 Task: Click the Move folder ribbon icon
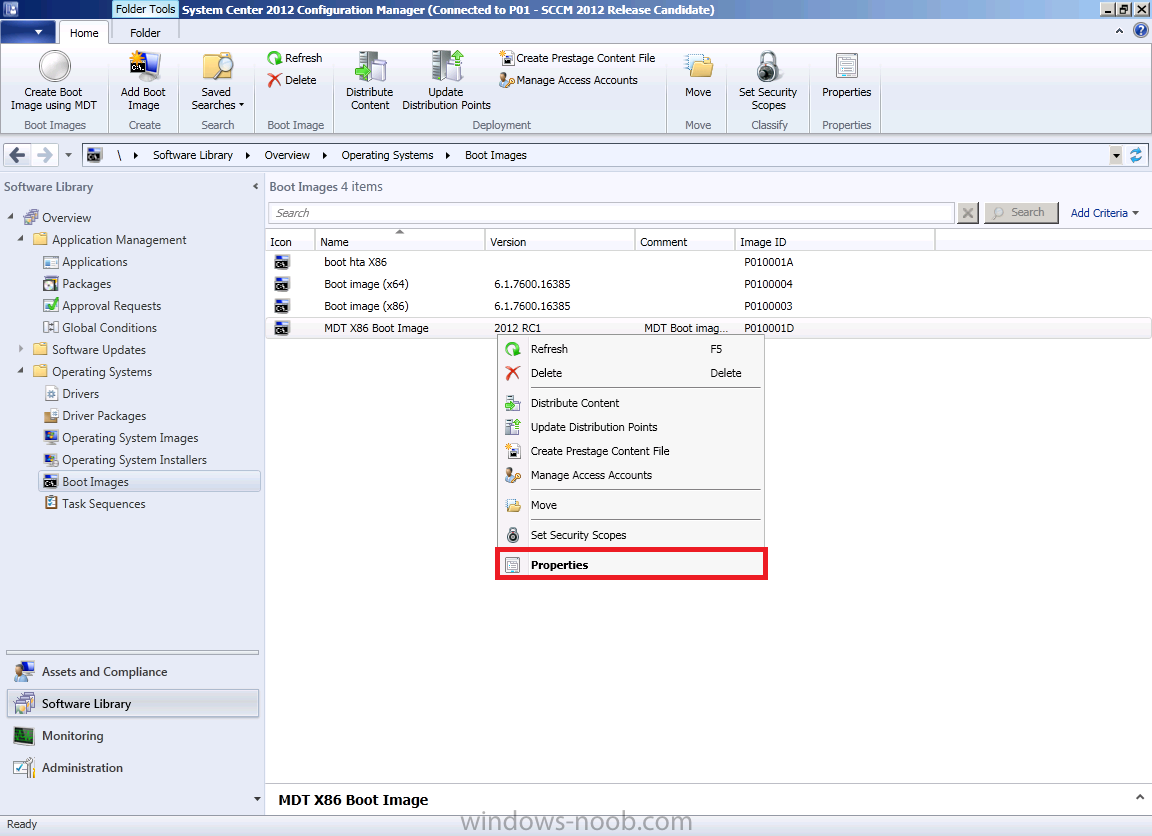[698, 66]
